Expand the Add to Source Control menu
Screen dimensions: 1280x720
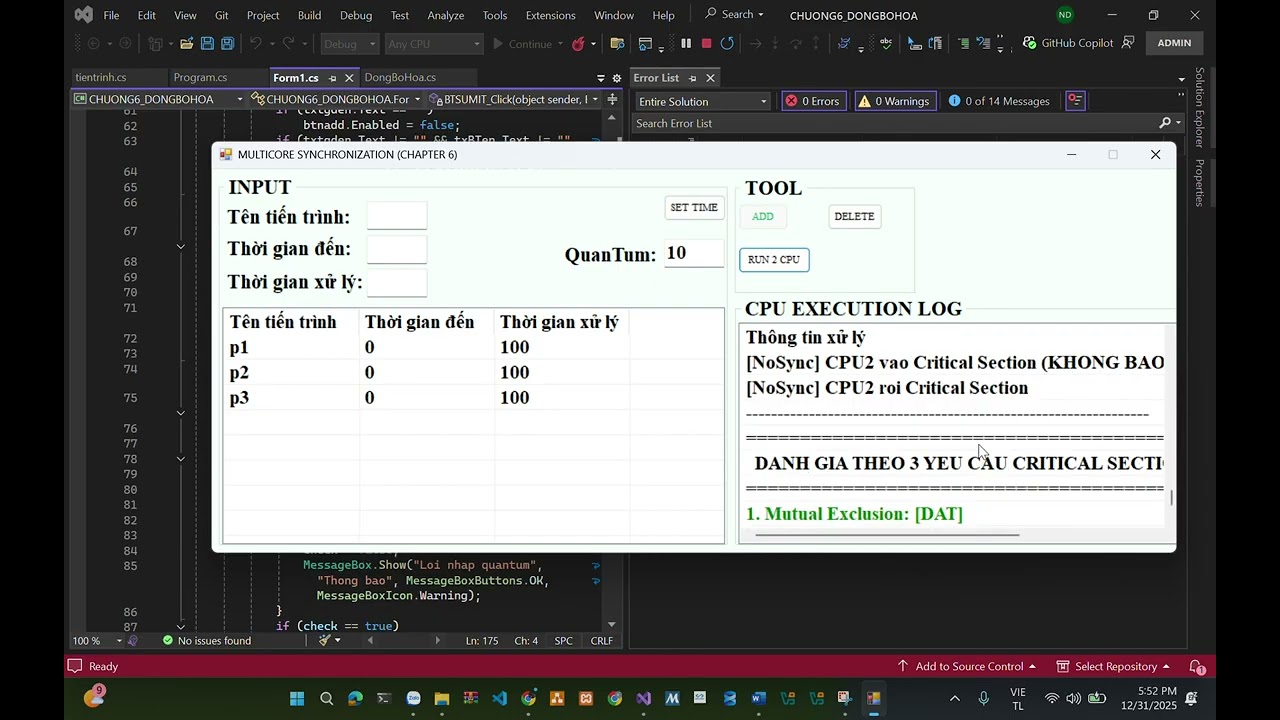(966, 666)
